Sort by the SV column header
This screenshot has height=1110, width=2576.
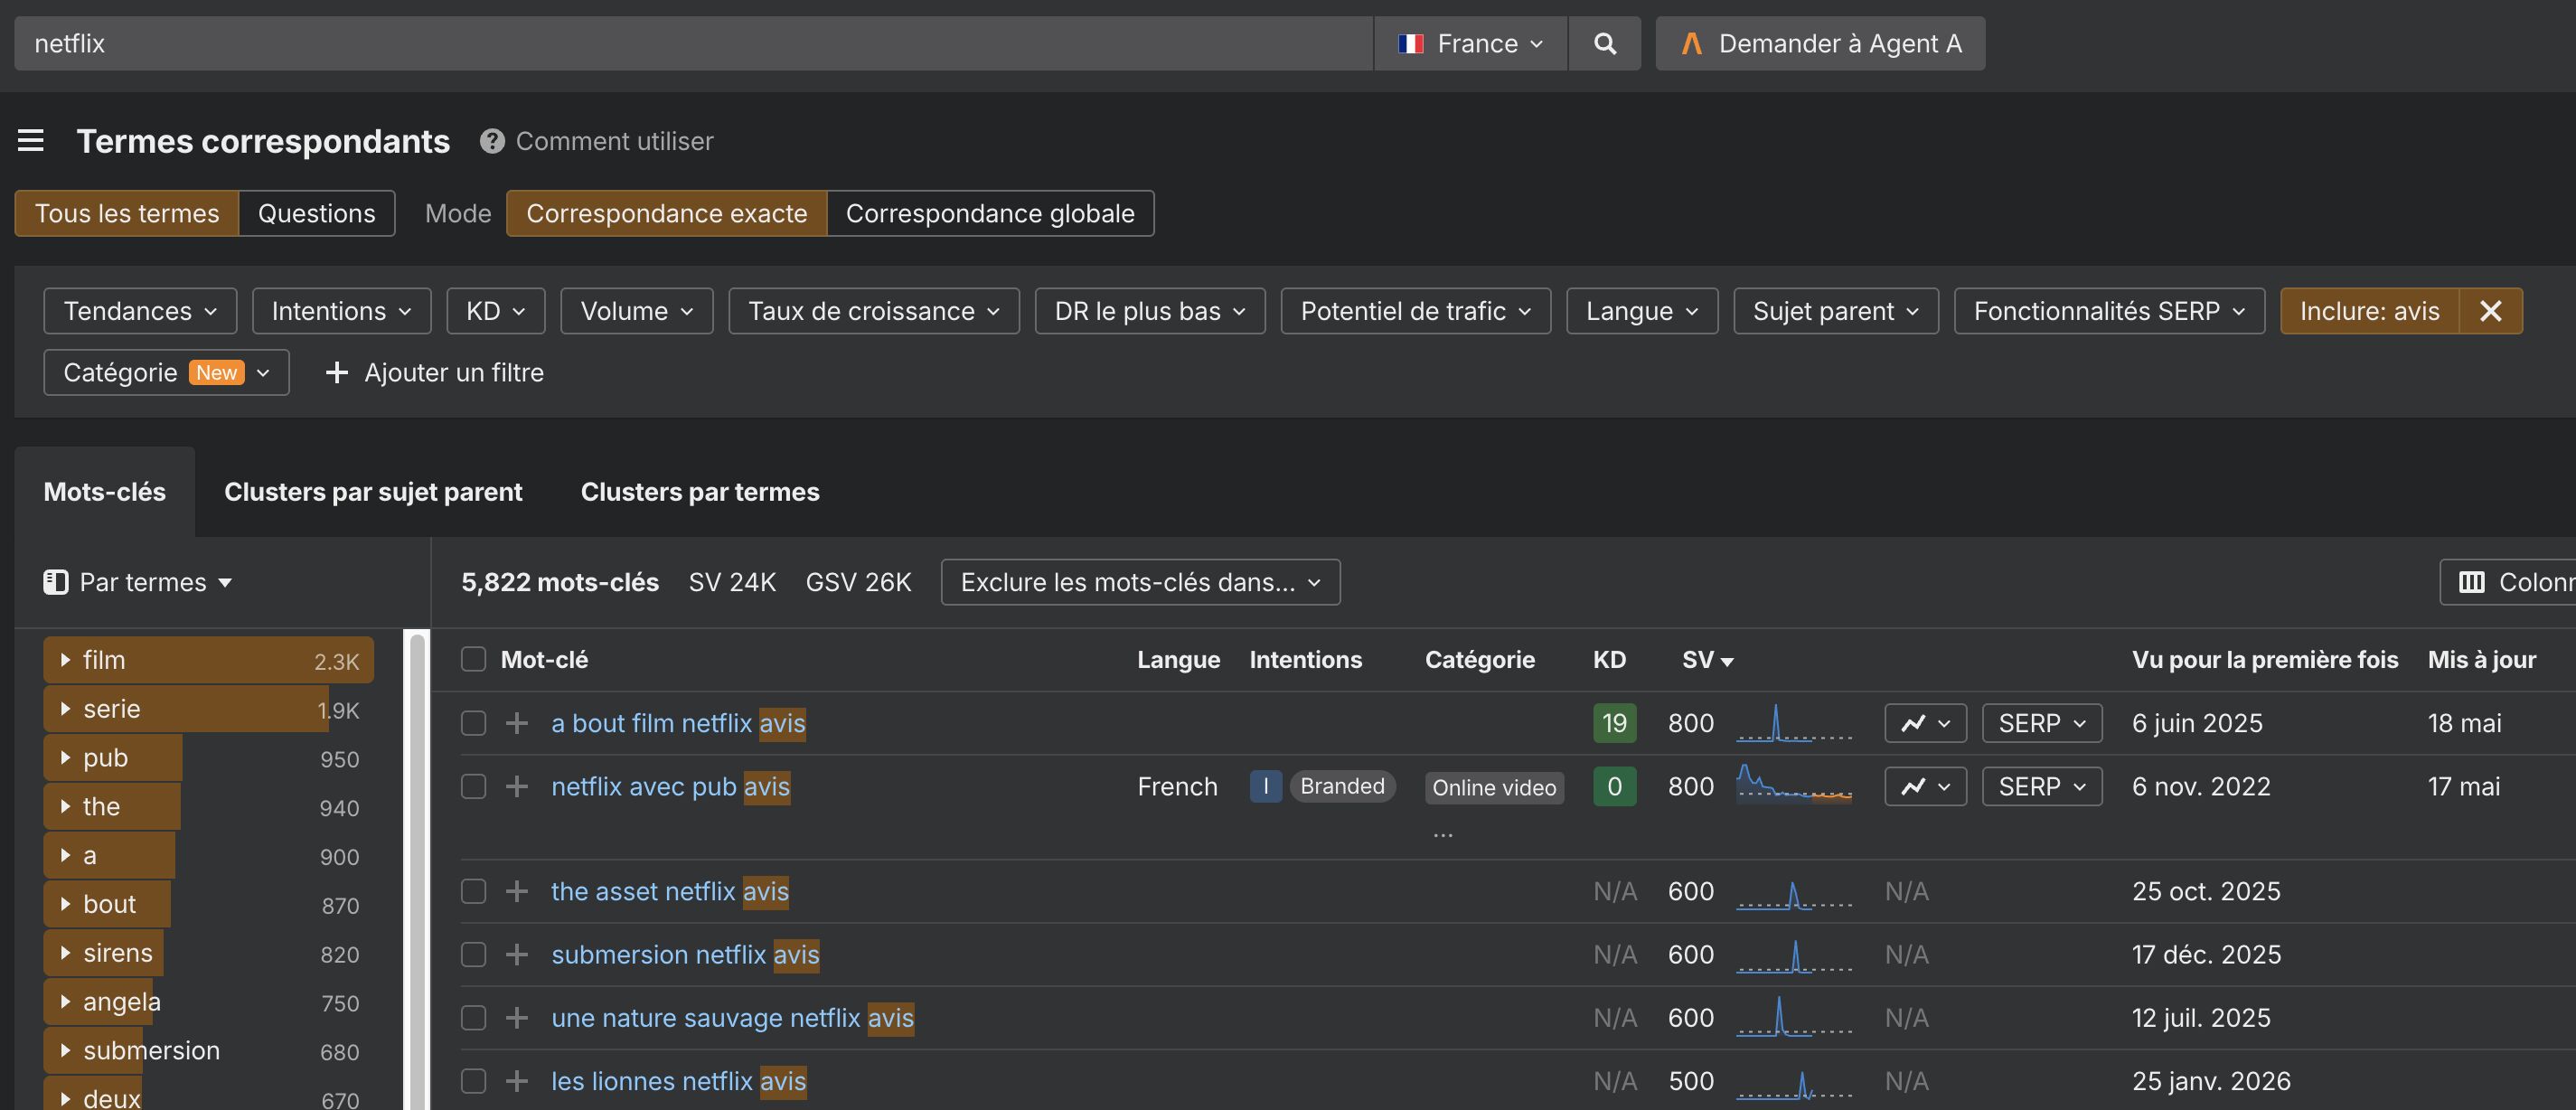1707,659
